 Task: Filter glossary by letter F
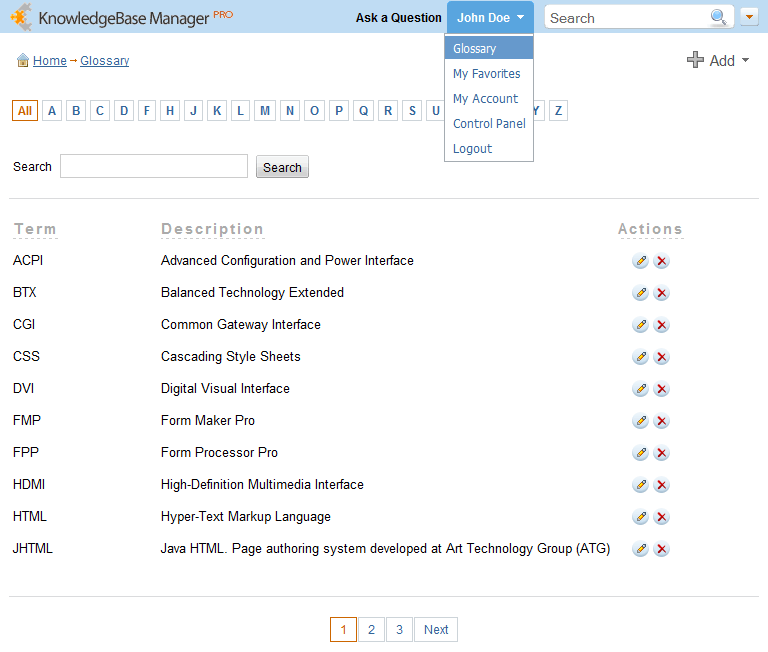coord(146,111)
